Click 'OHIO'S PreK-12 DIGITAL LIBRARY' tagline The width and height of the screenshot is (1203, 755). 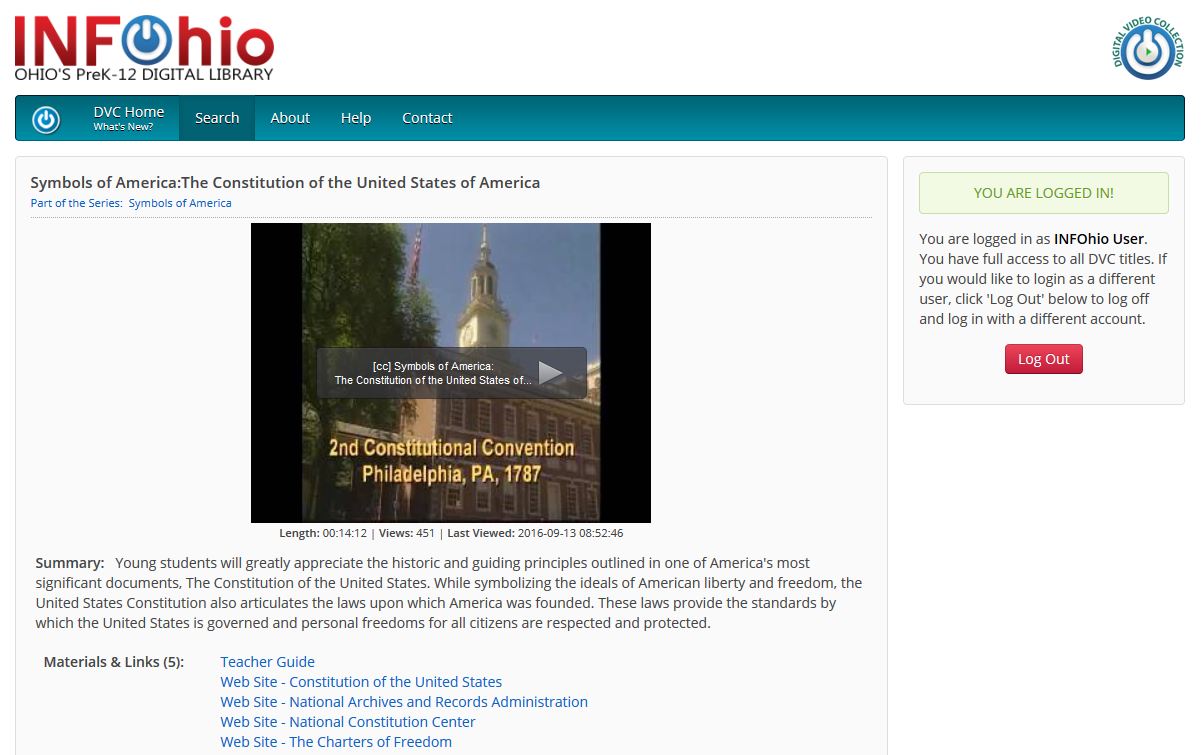click(144, 74)
